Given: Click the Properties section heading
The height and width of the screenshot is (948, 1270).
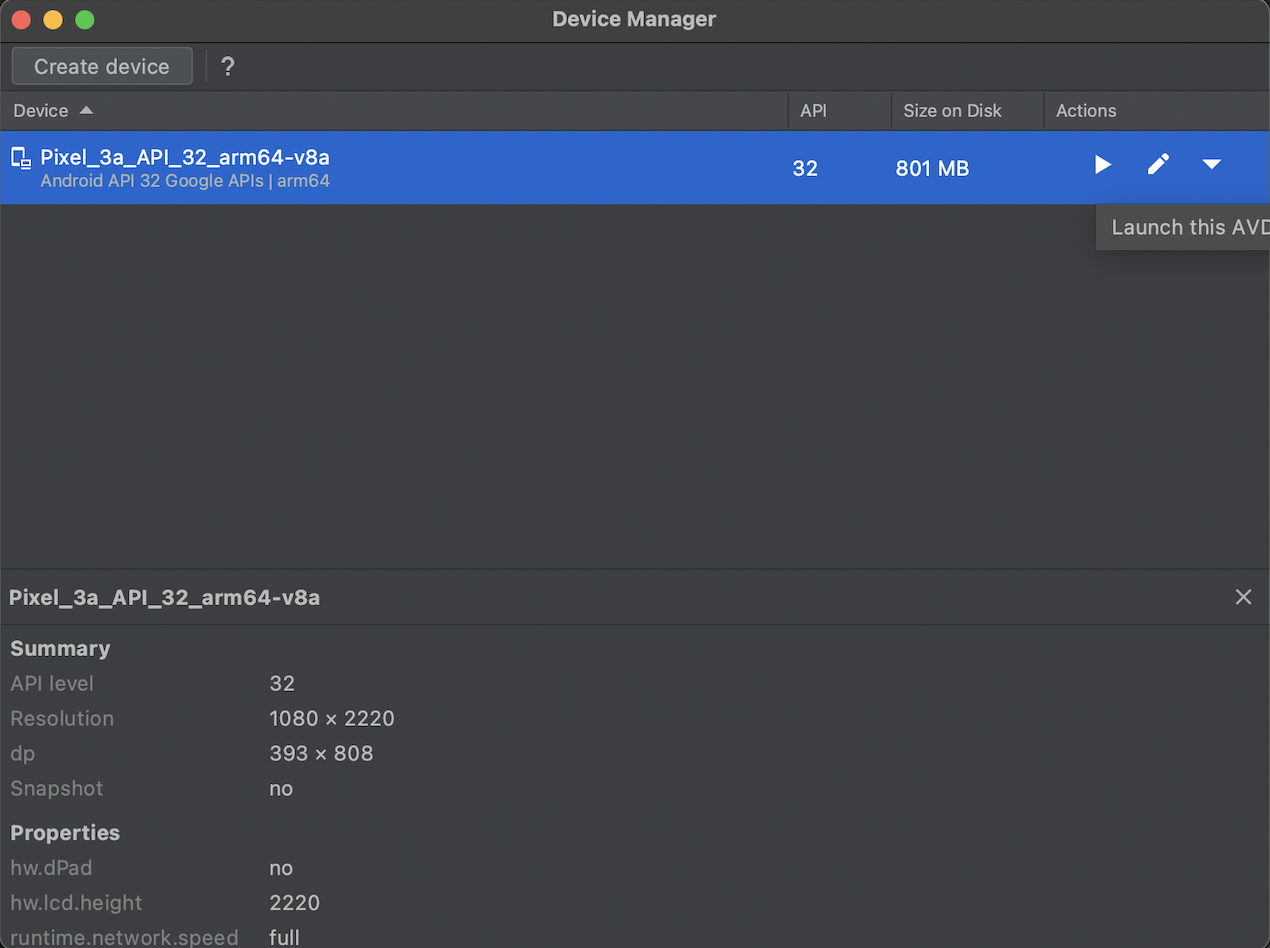Looking at the screenshot, I should [x=65, y=833].
